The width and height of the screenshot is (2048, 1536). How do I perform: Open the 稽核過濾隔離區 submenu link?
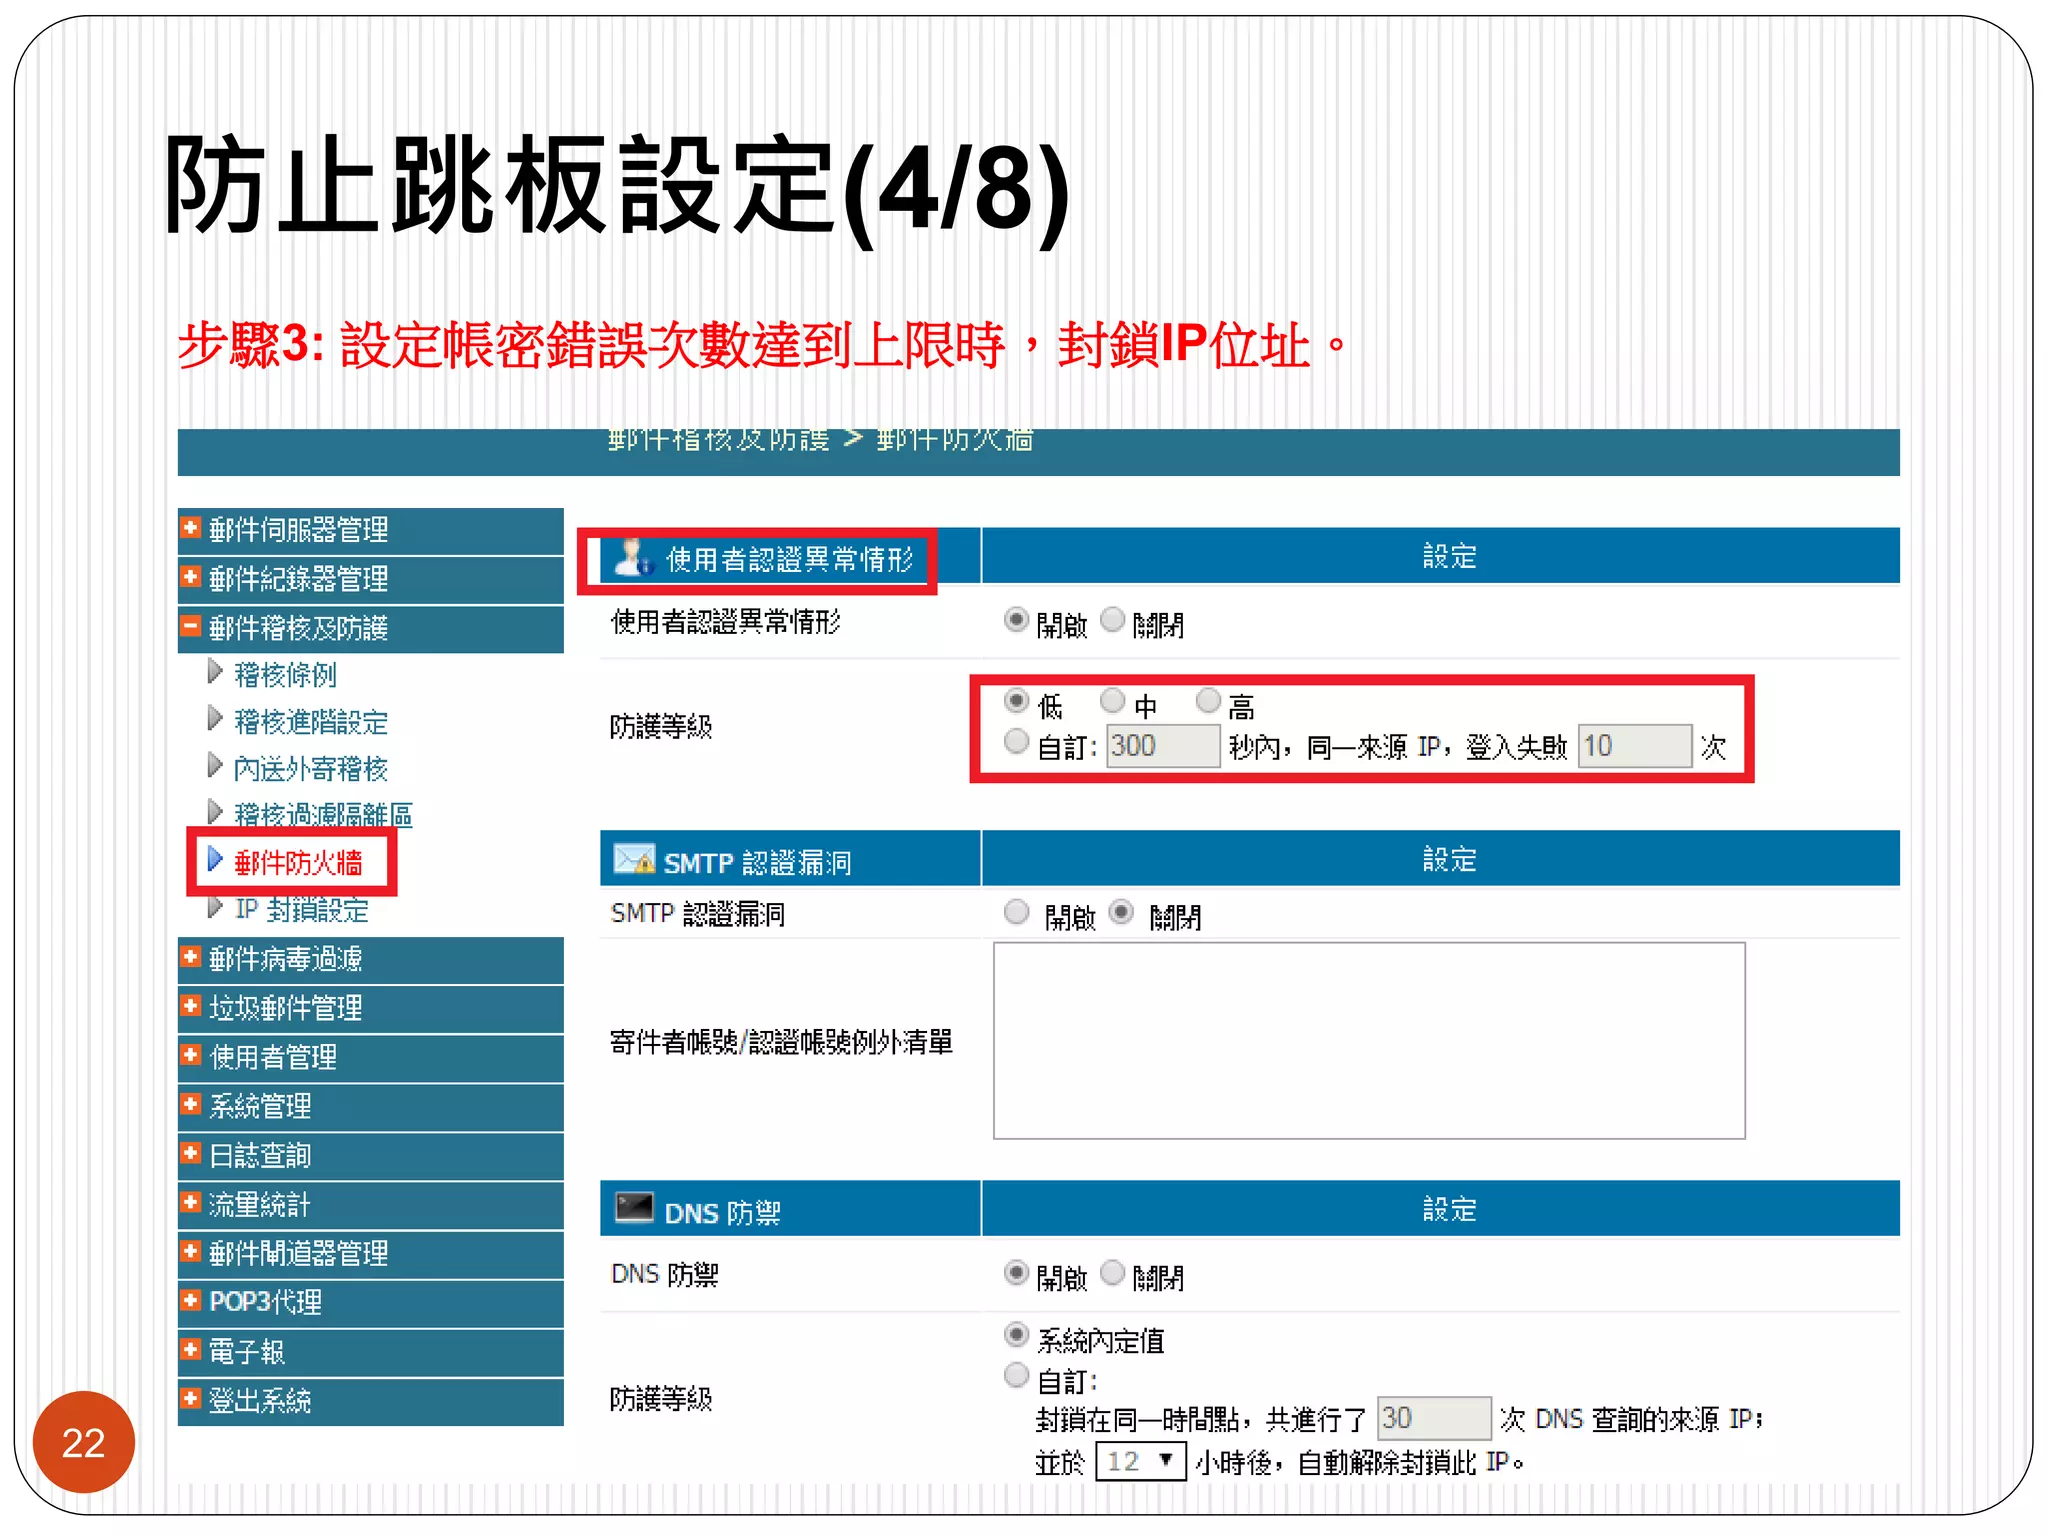pyautogui.click(x=323, y=815)
